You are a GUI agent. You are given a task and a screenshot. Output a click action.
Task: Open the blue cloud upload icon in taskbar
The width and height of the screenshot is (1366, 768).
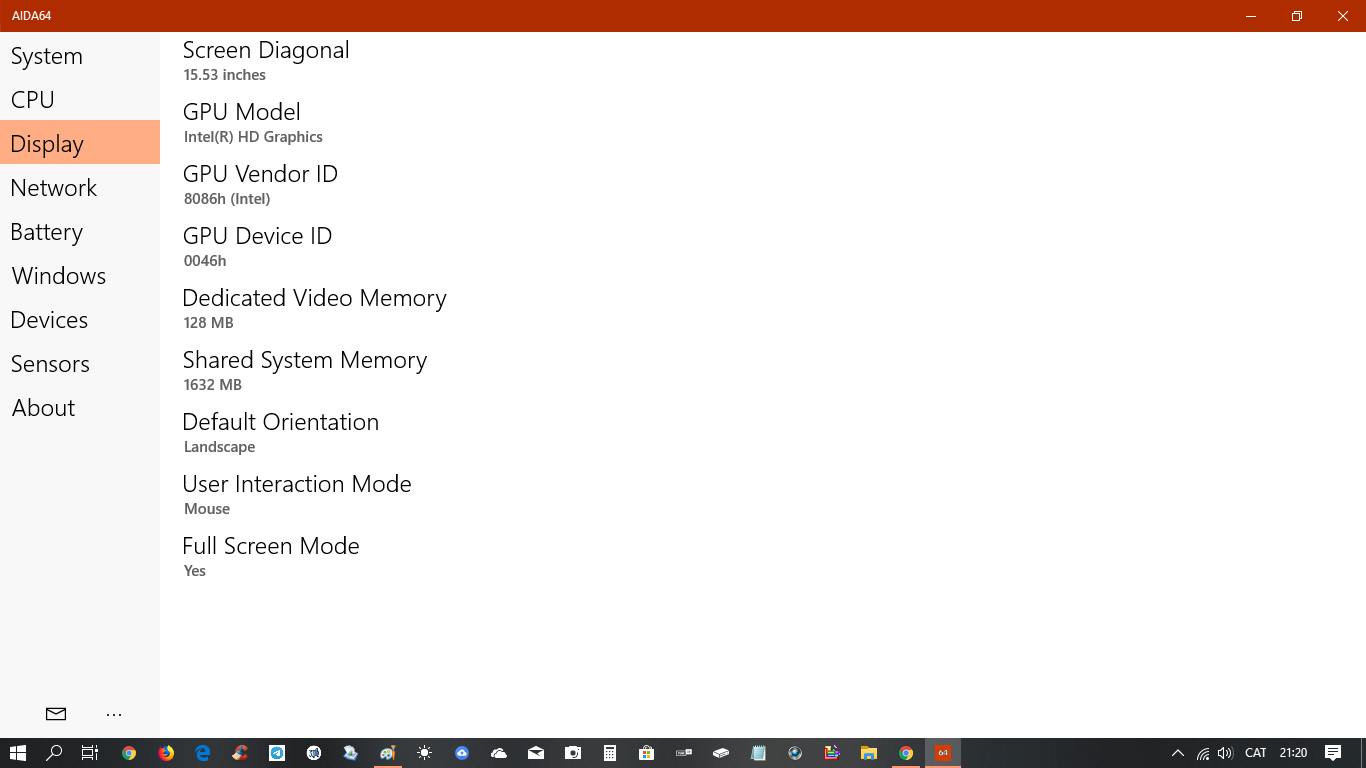pos(462,753)
